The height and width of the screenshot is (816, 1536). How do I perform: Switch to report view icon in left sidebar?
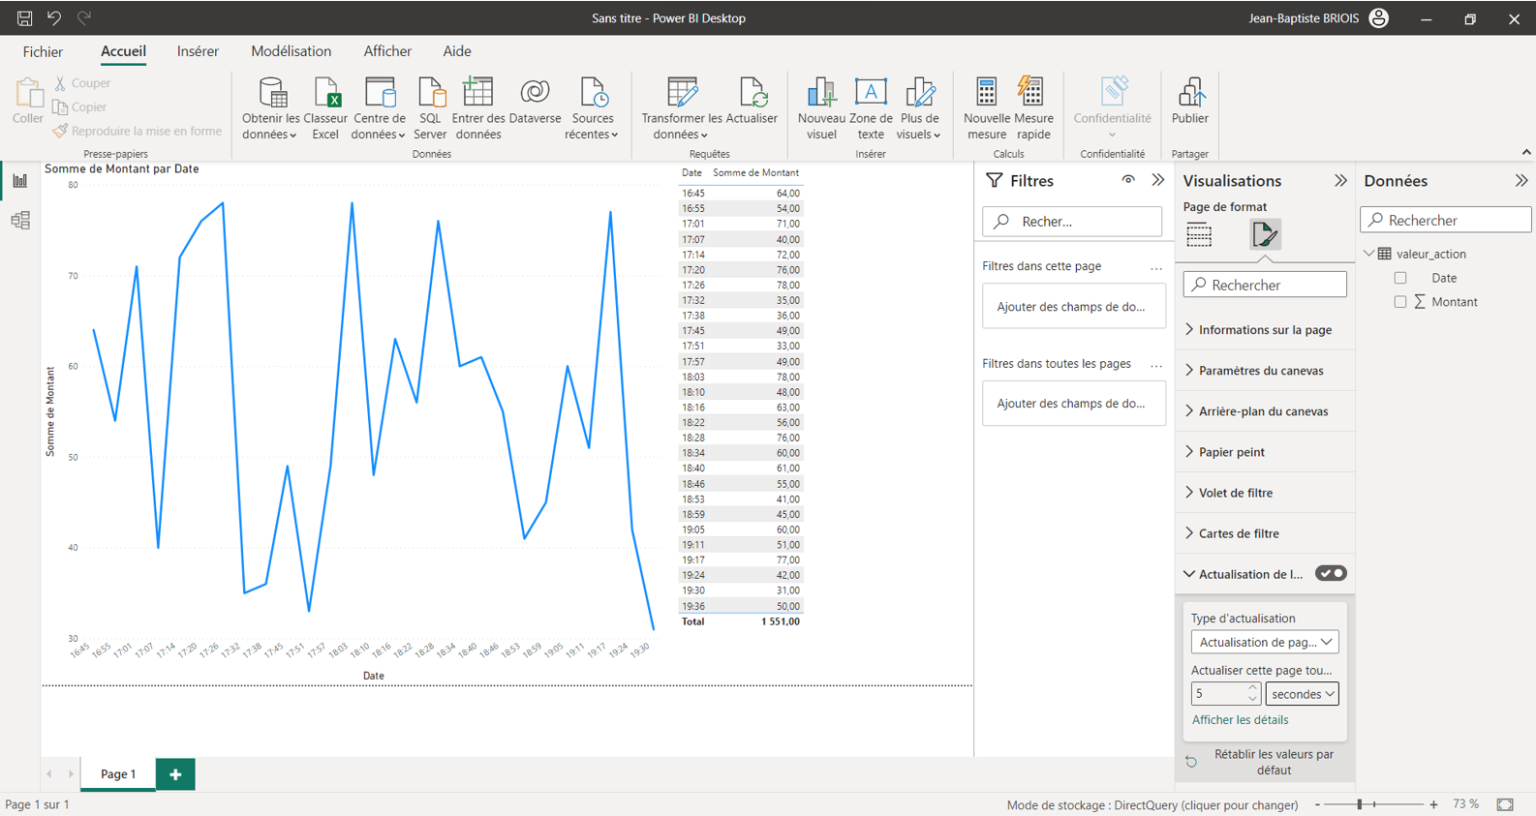20,181
